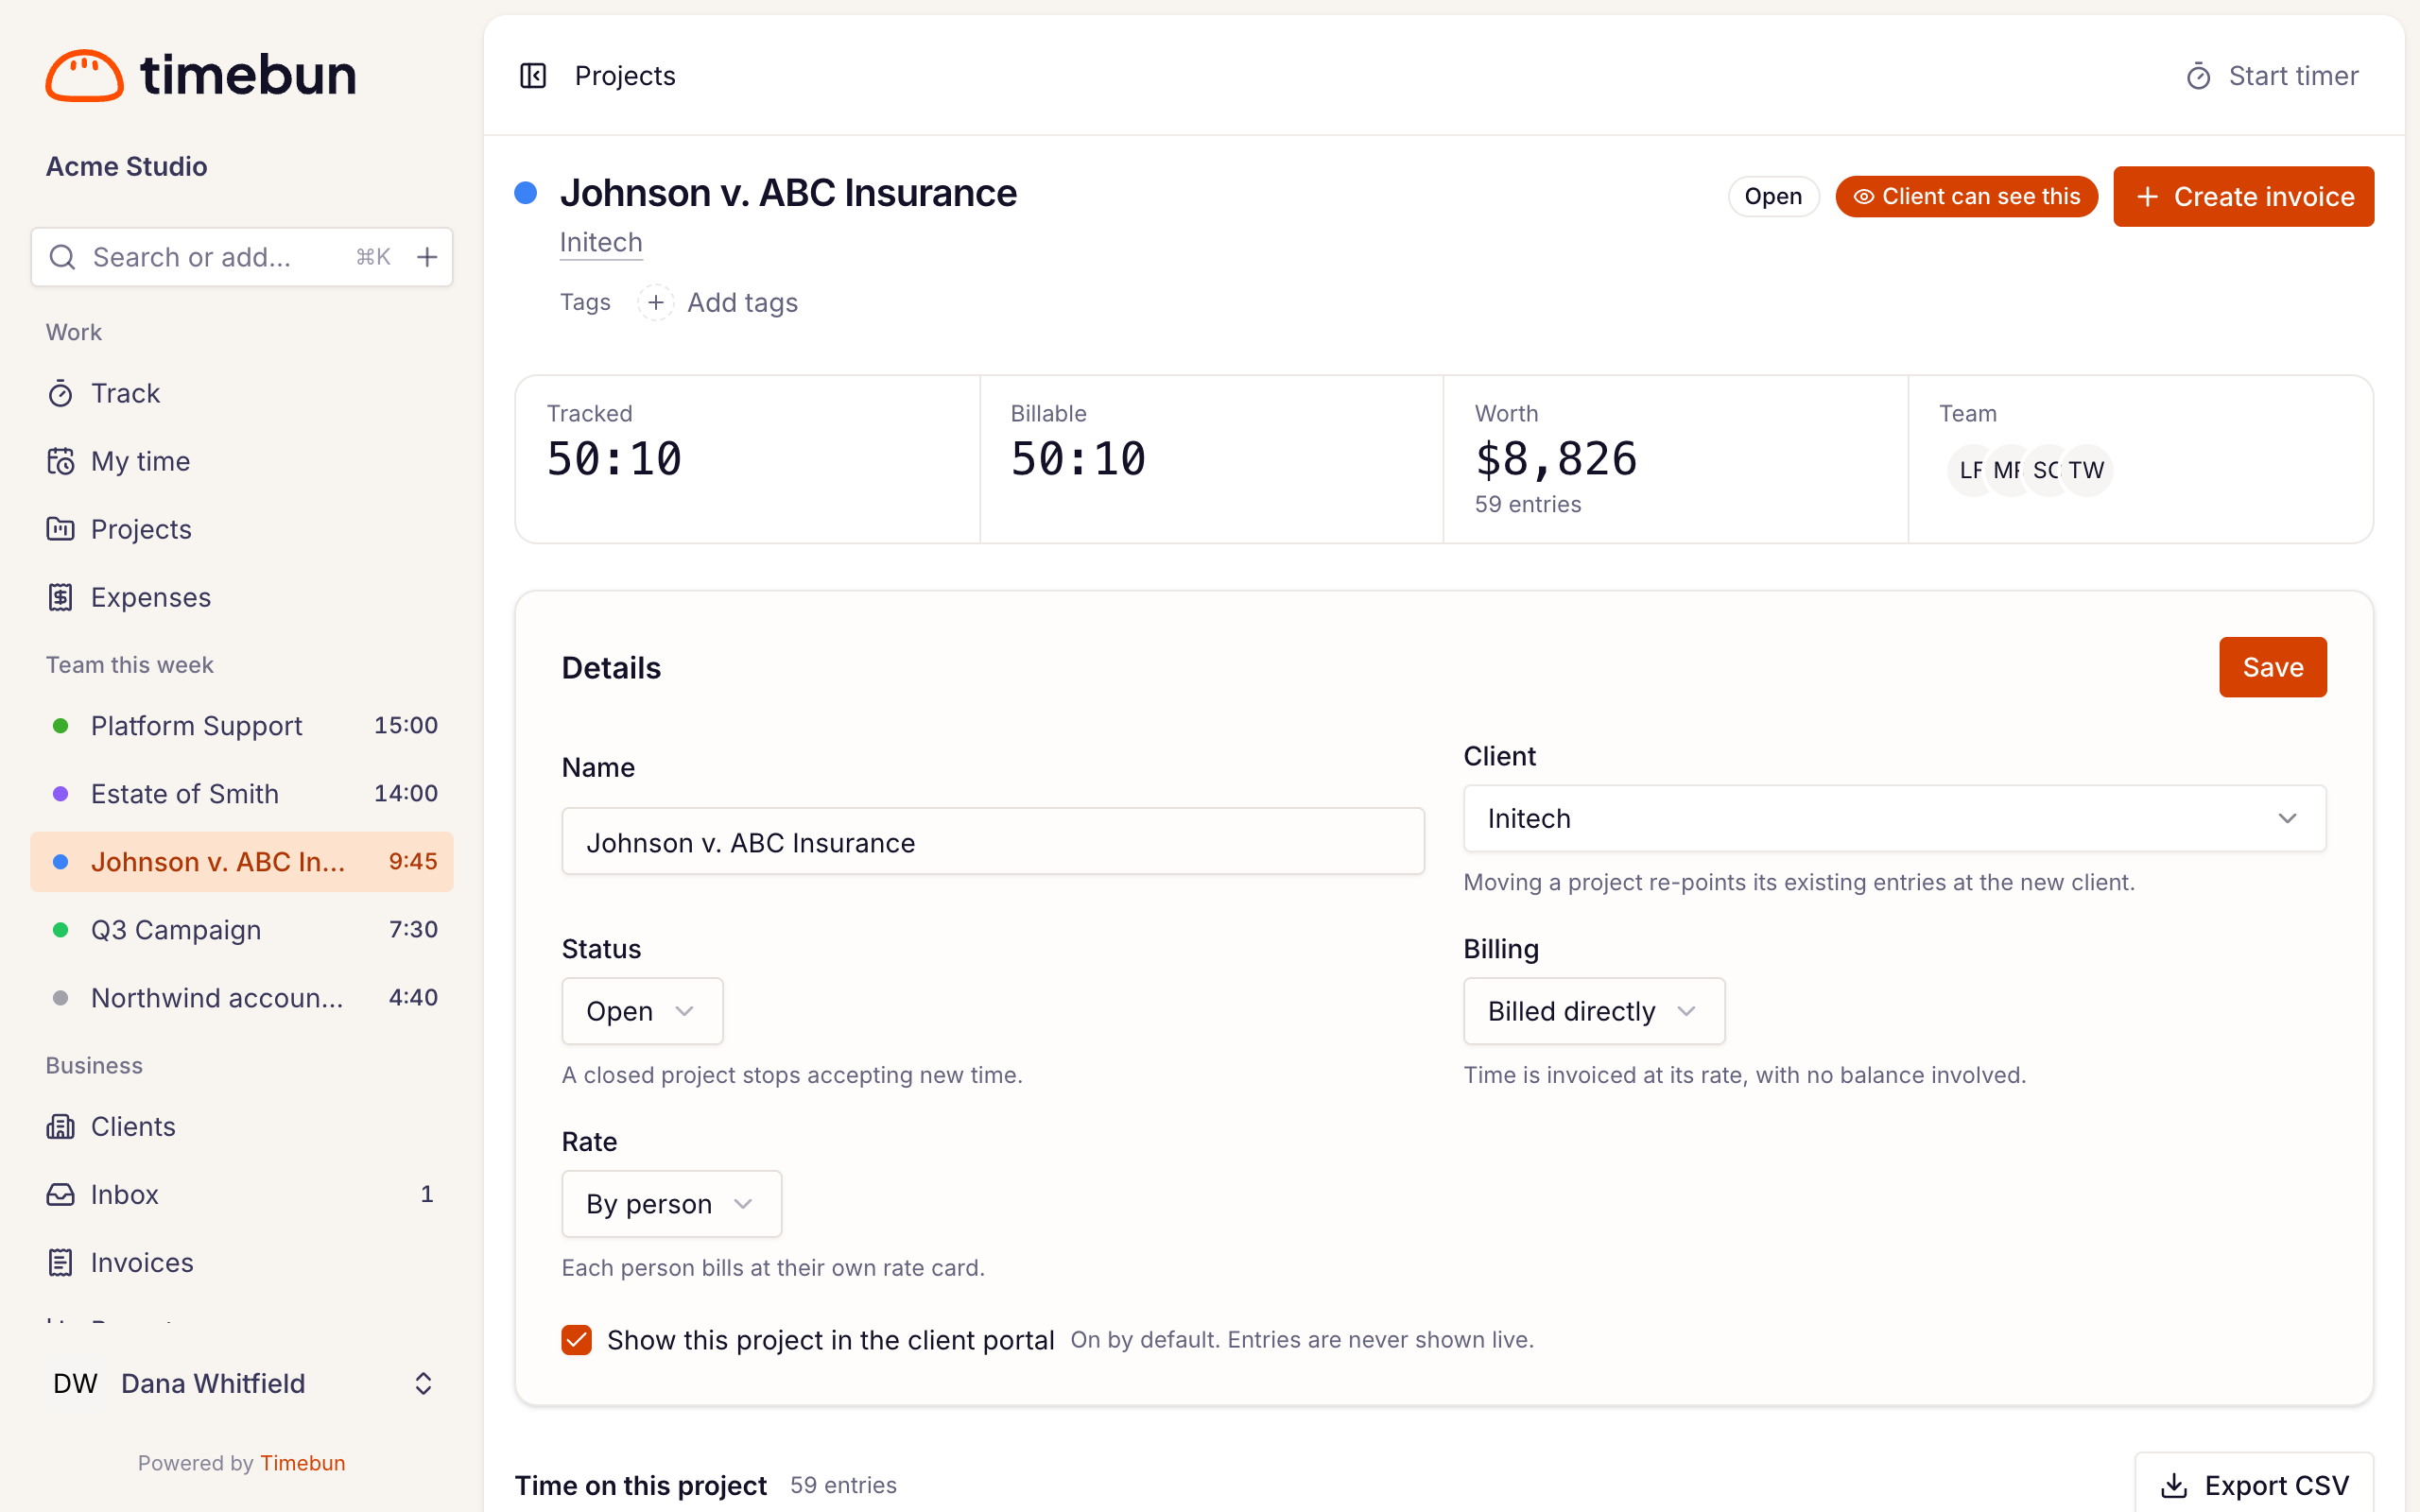
Task: Click the plus icon in search box
Action: (427, 257)
